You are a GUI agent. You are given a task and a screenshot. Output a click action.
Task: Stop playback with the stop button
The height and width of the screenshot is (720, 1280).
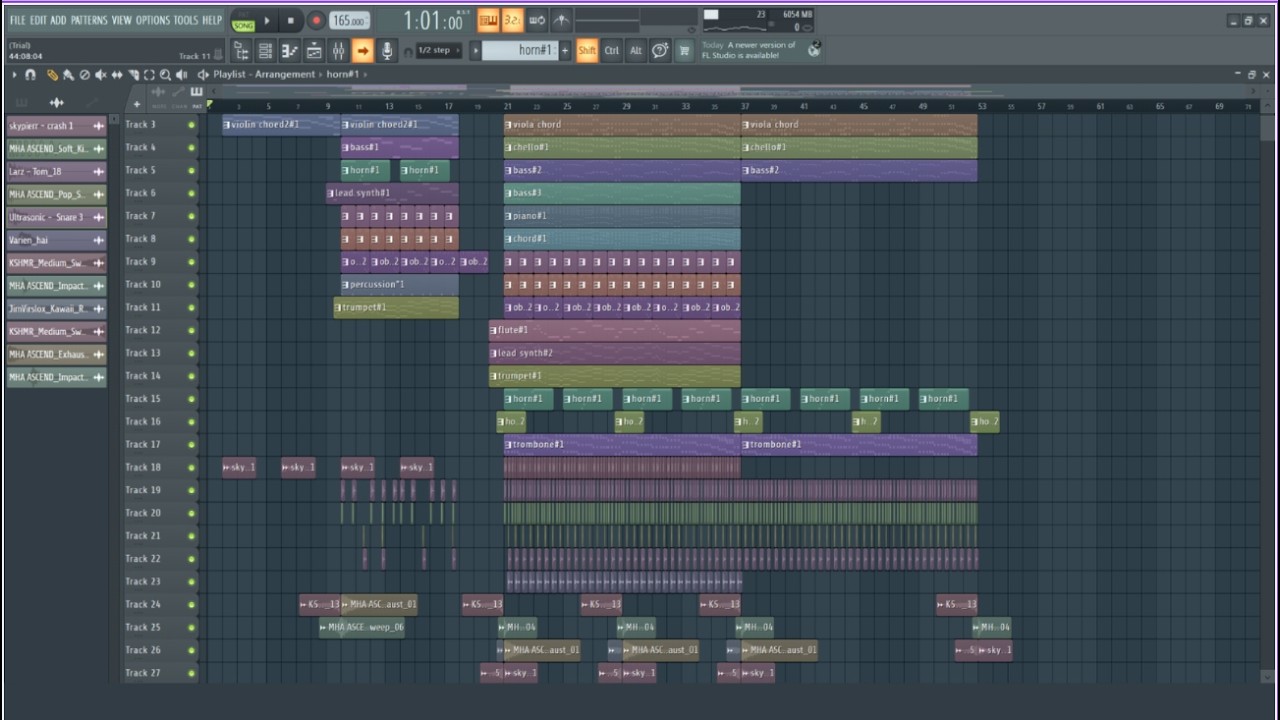pyautogui.click(x=291, y=20)
